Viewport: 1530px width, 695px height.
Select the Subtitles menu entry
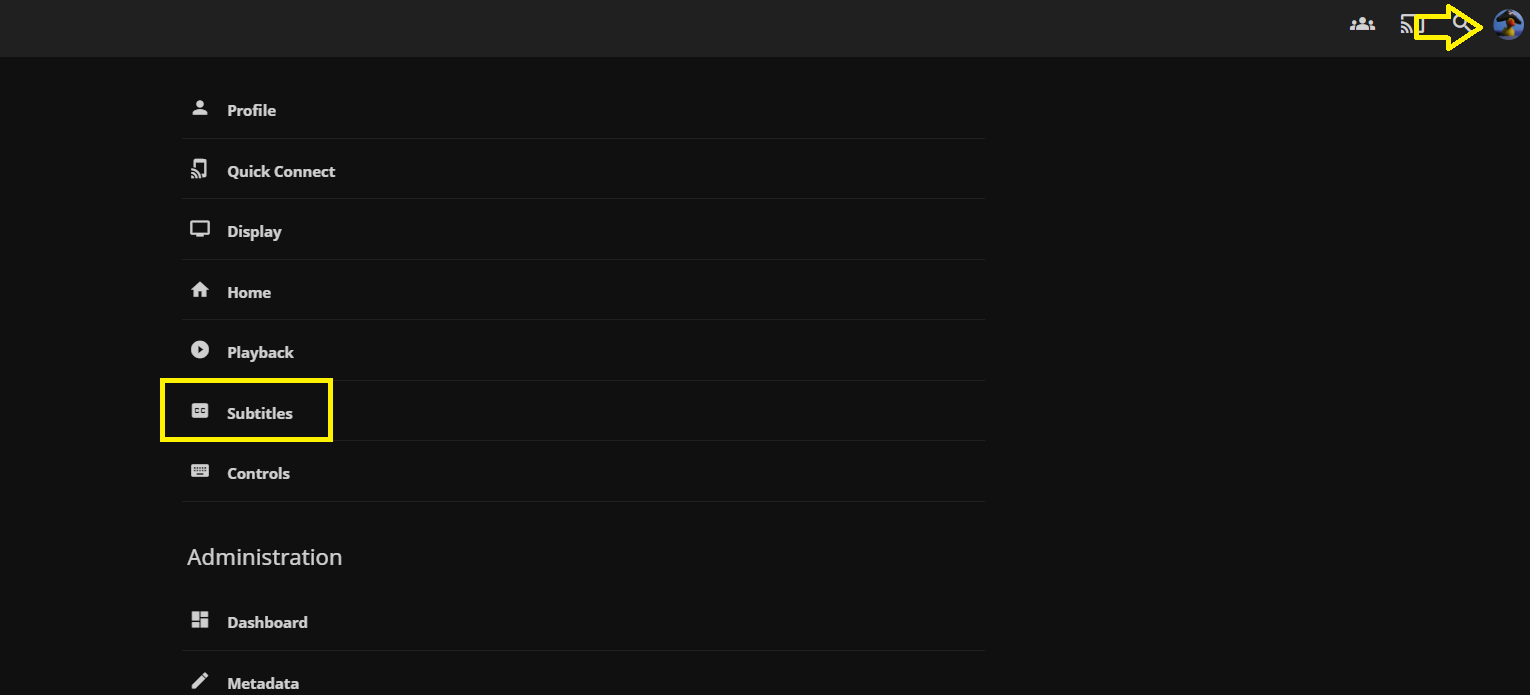260,413
